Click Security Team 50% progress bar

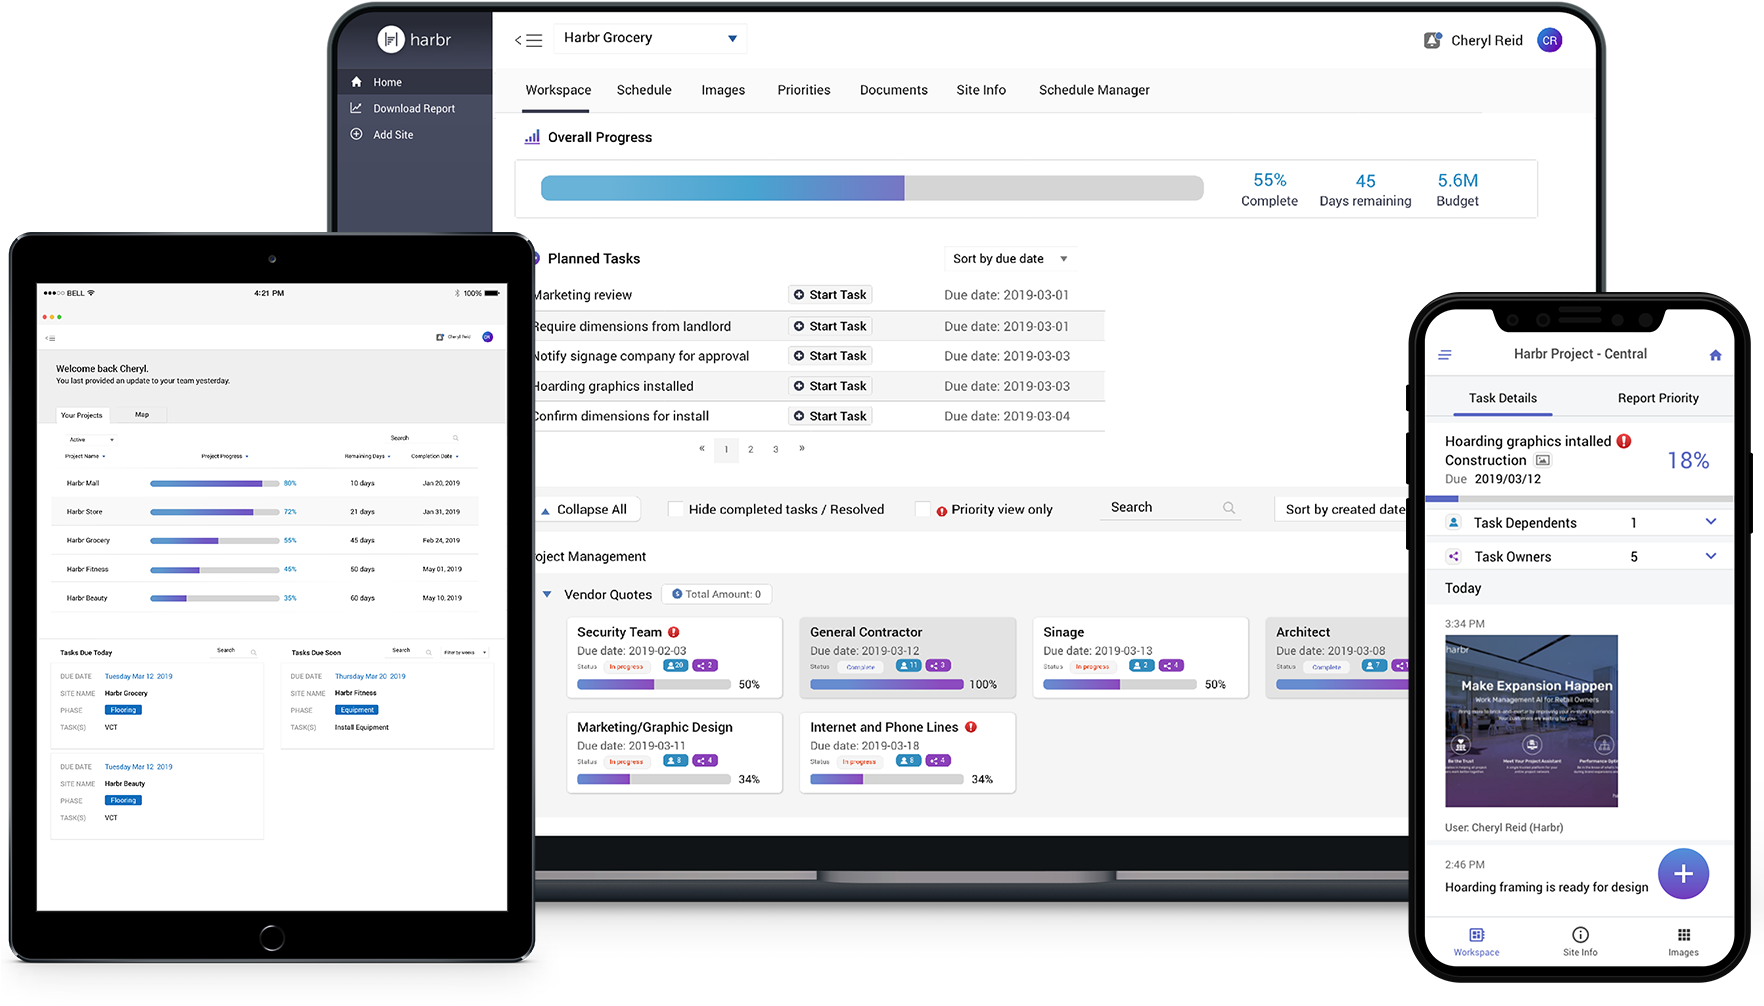click(x=653, y=685)
